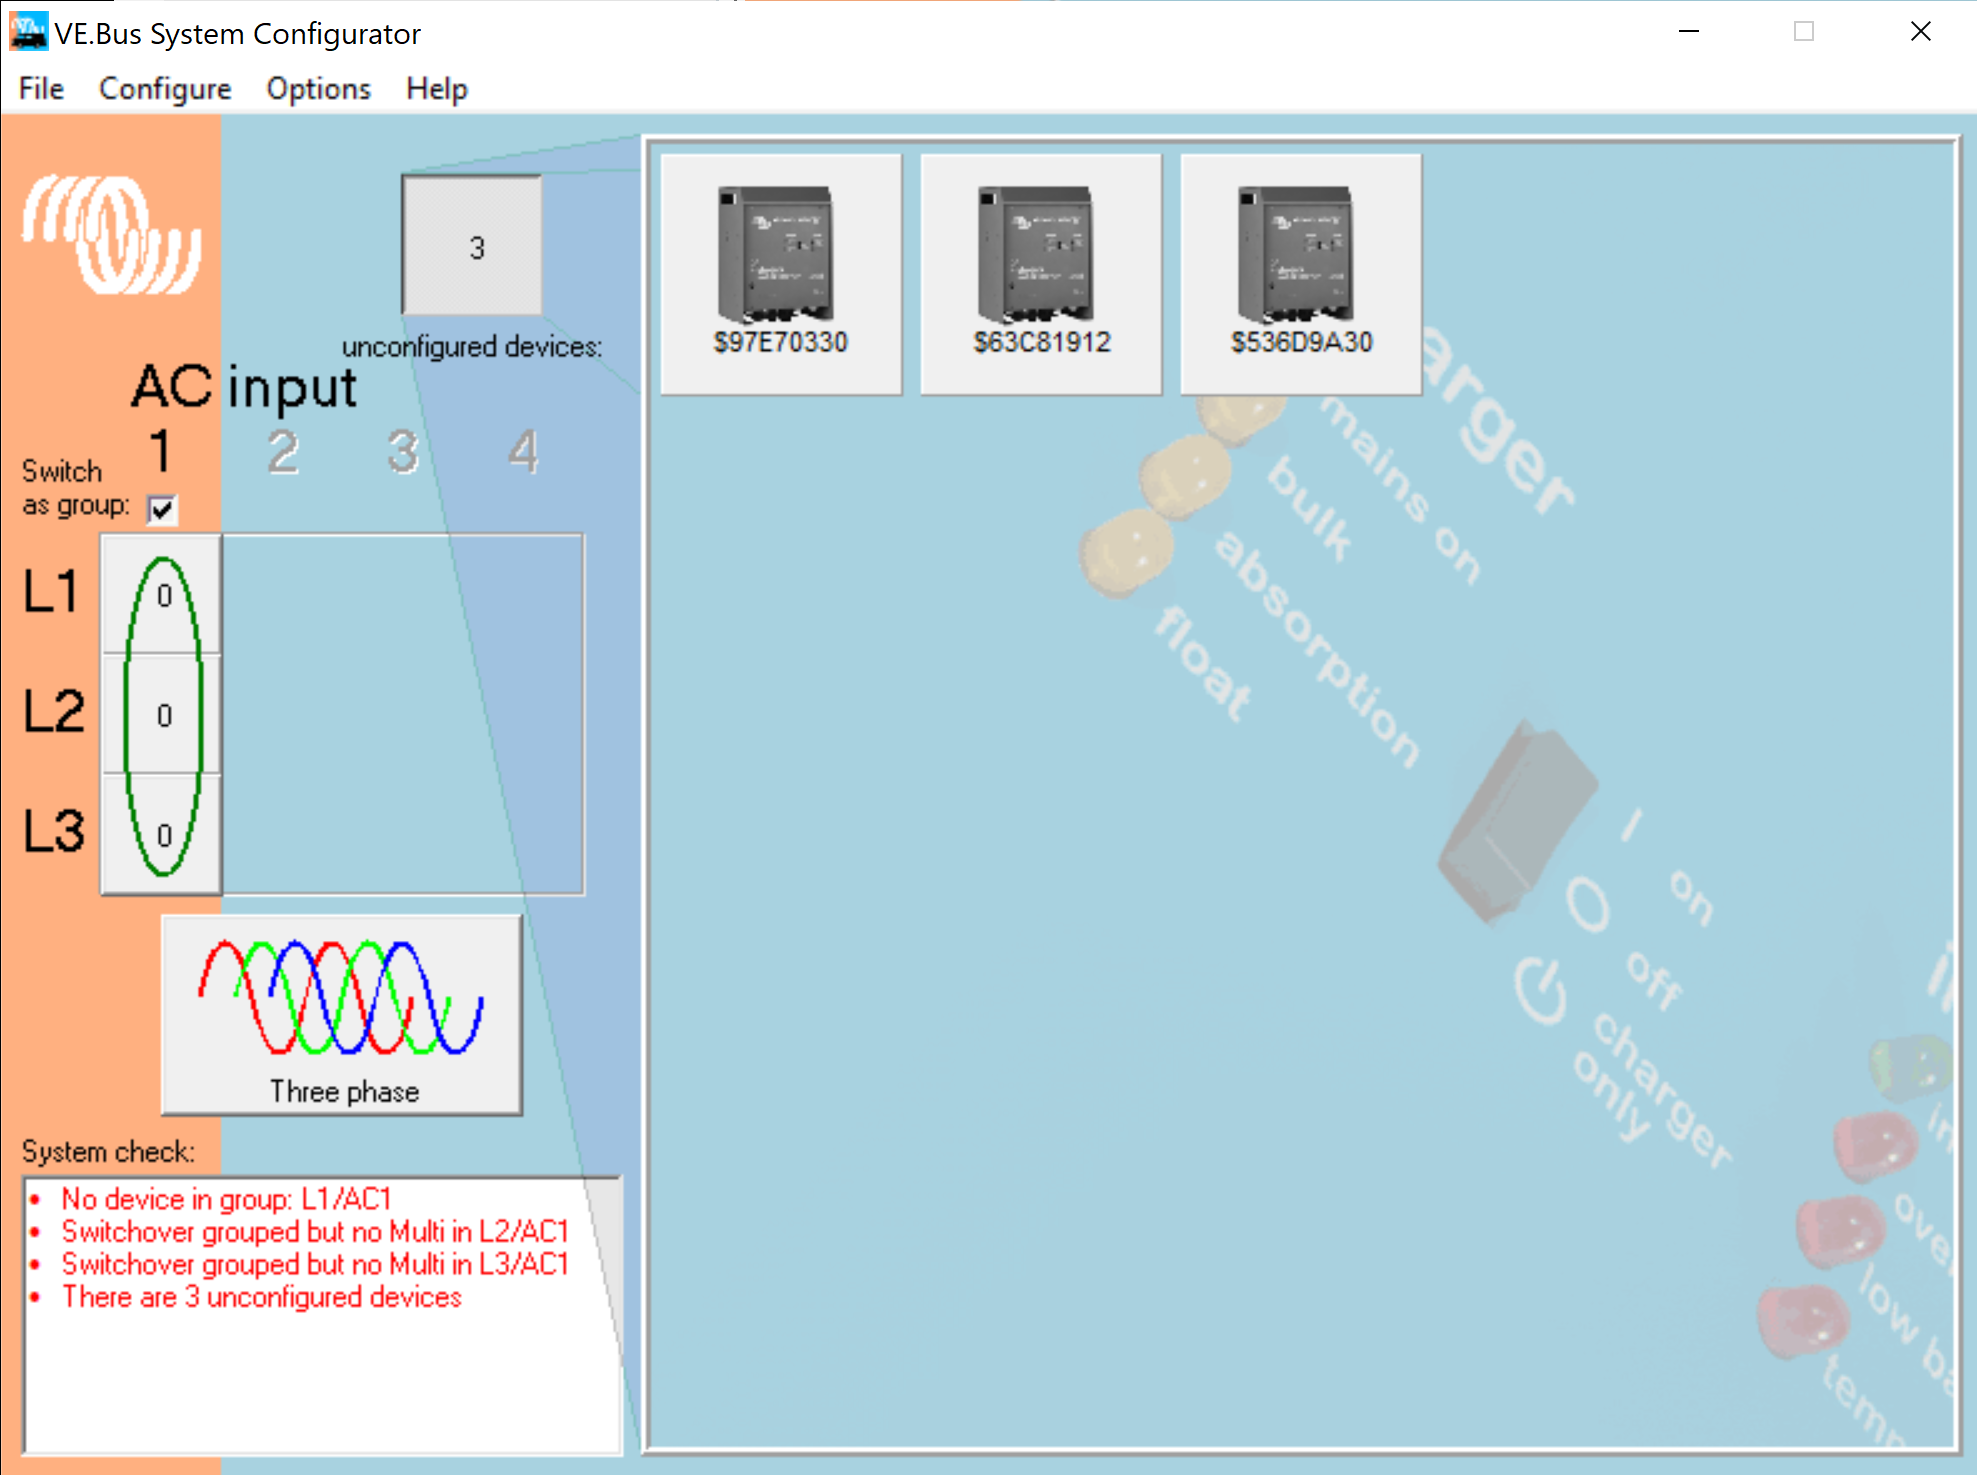Open the Options menu
This screenshot has width=1977, height=1475.
coord(318,89)
